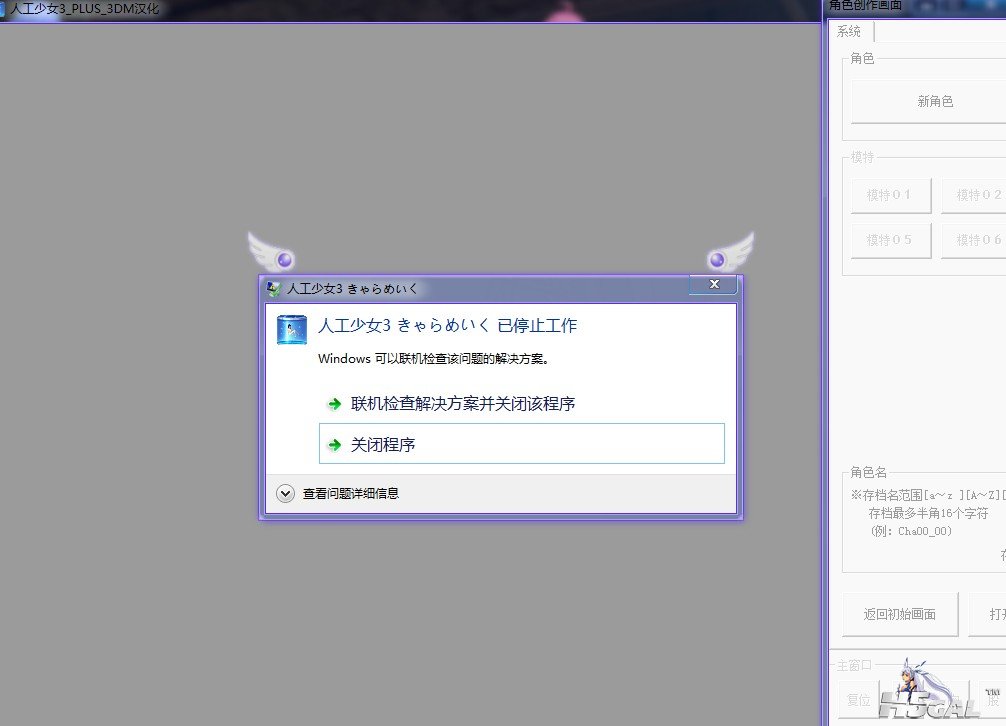Select the 模特01 button
The width and height of the screenshot is (1006, 726).
click(890, 195)
